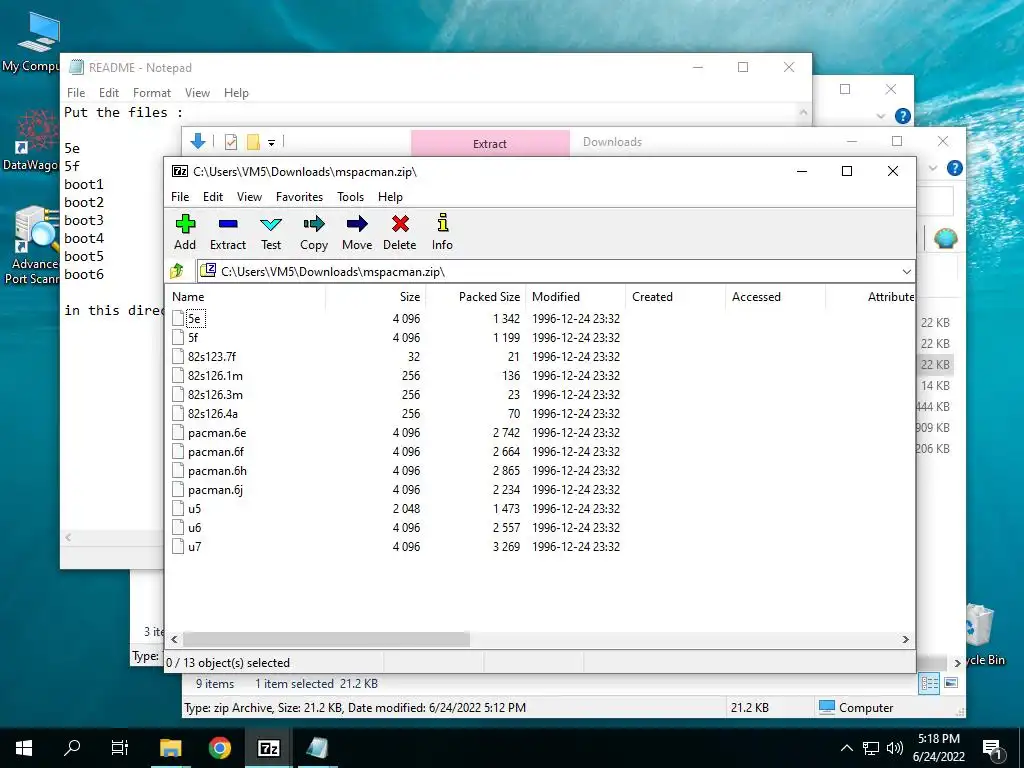The image size is (1024, 768).
Task: Click the Add toolbar icon in 7-Zip
Action: pyautogui.click(x=185, y=232)
